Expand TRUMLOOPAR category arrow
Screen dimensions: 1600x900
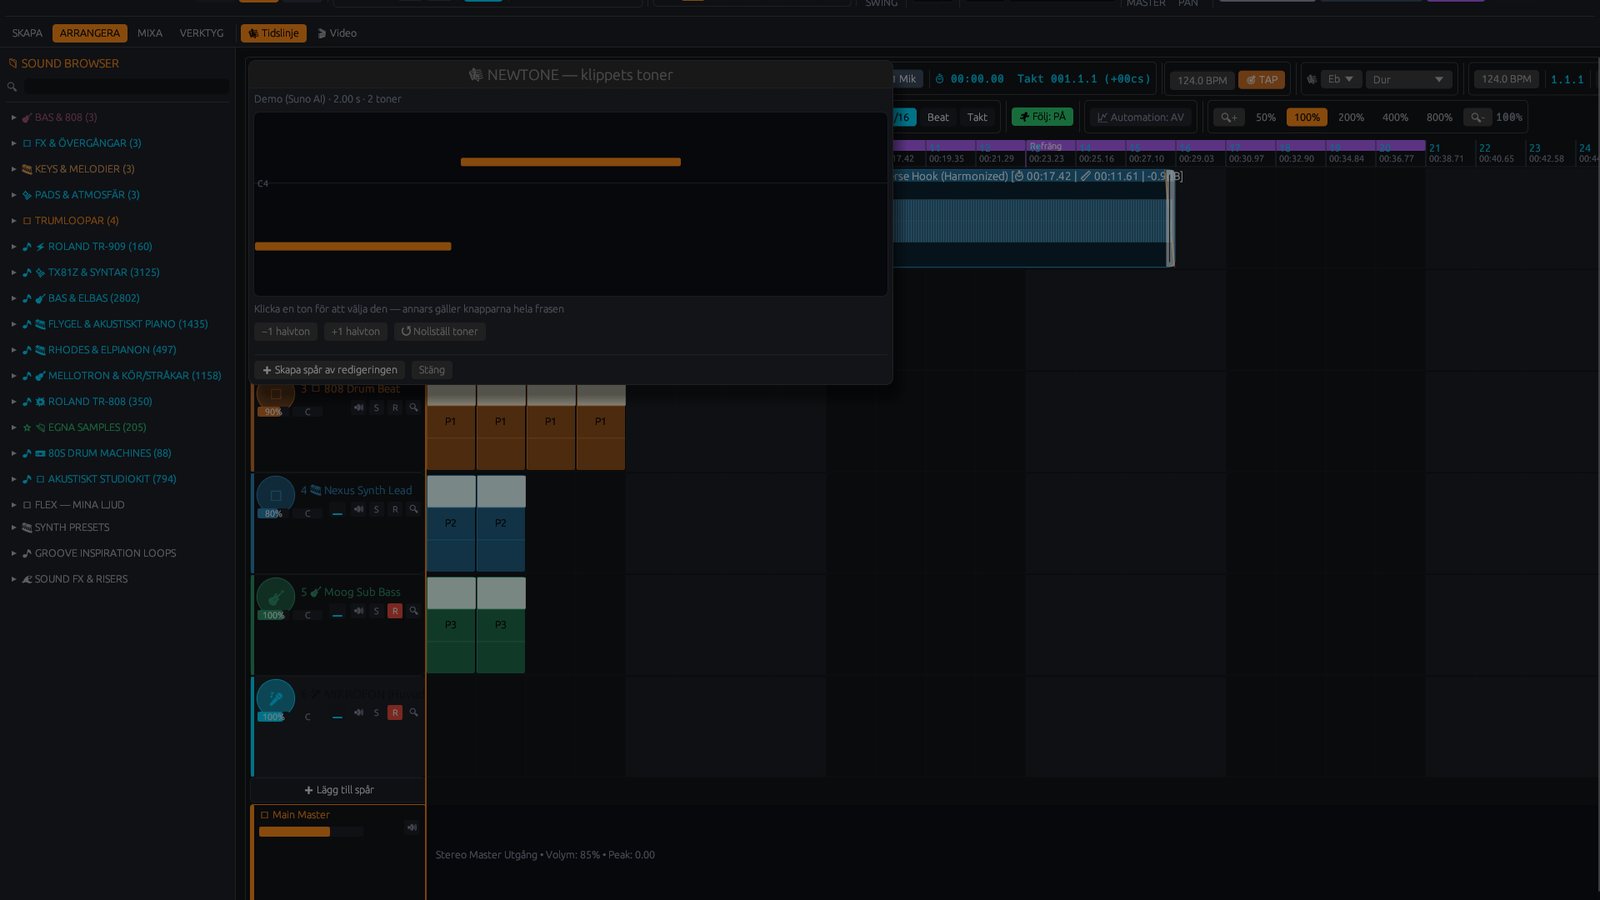14,220
